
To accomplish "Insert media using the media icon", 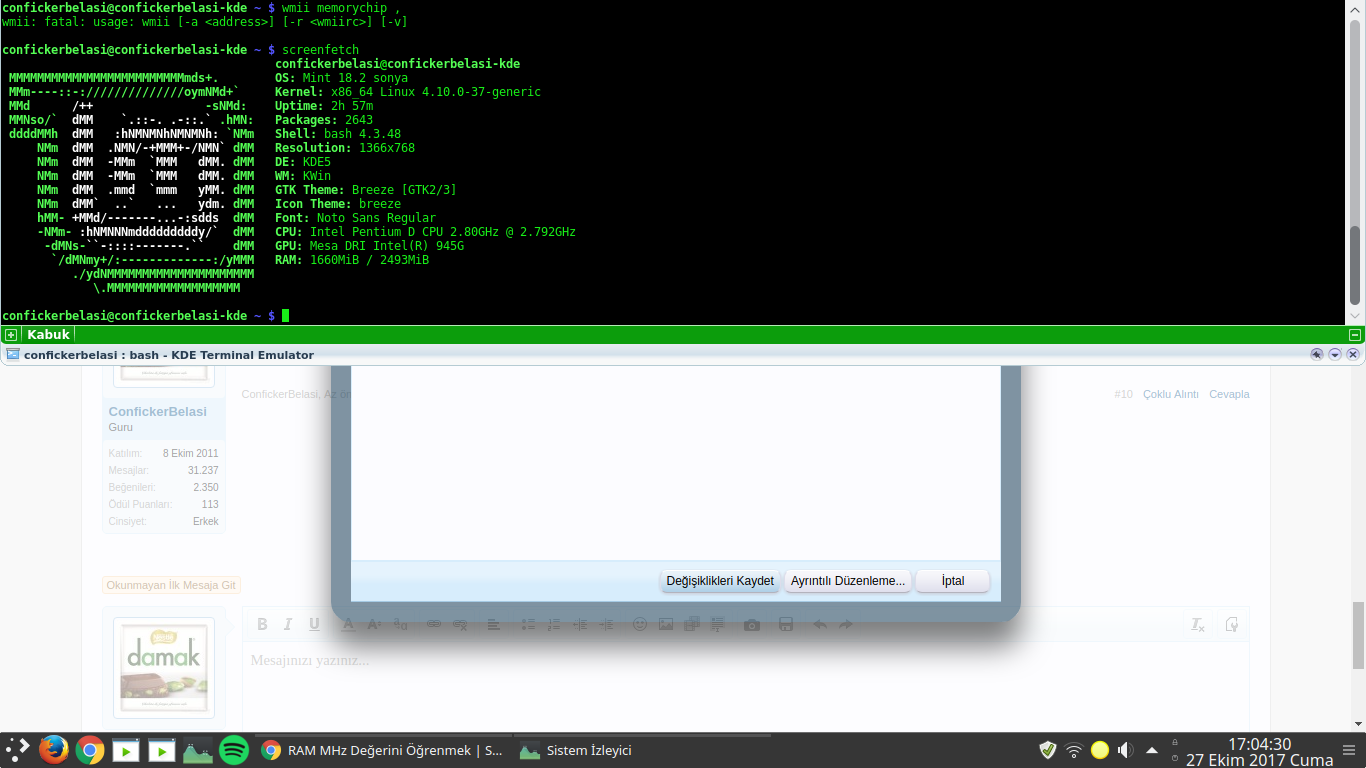I will click(x=692, y=624).
